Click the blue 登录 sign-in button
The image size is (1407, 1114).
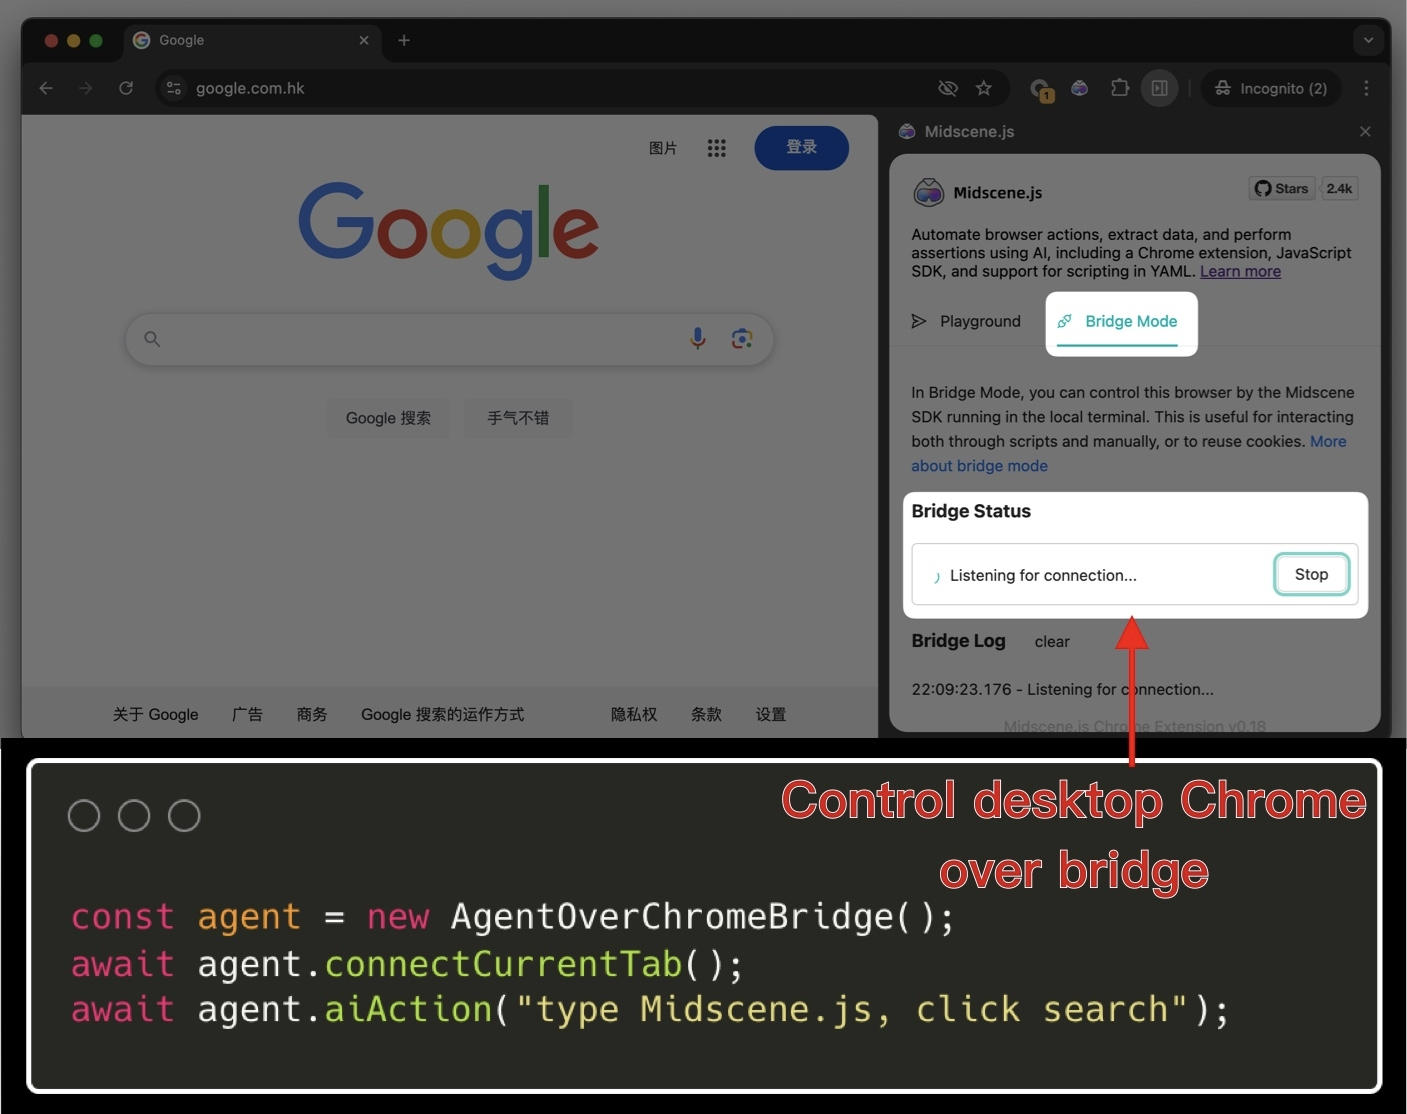pos(801,147)
